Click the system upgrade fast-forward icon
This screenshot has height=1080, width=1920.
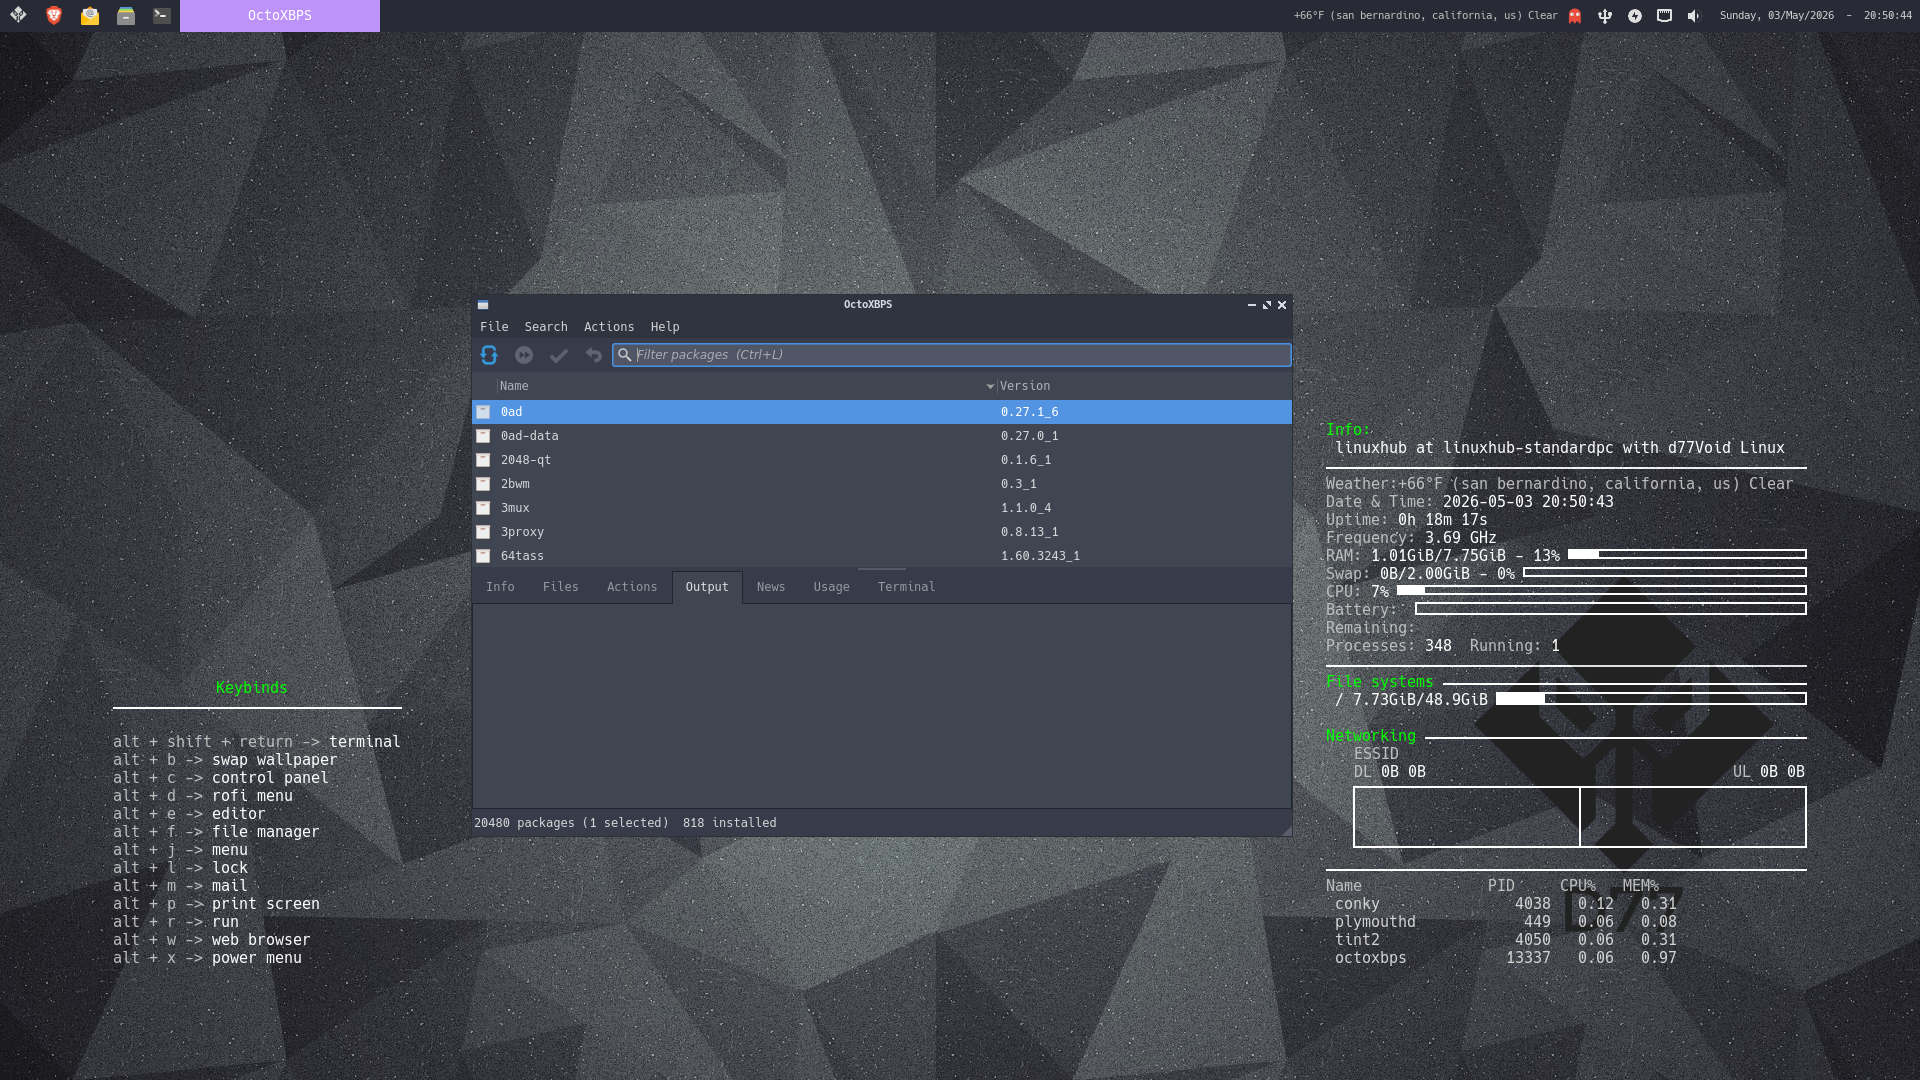(524, 355)
